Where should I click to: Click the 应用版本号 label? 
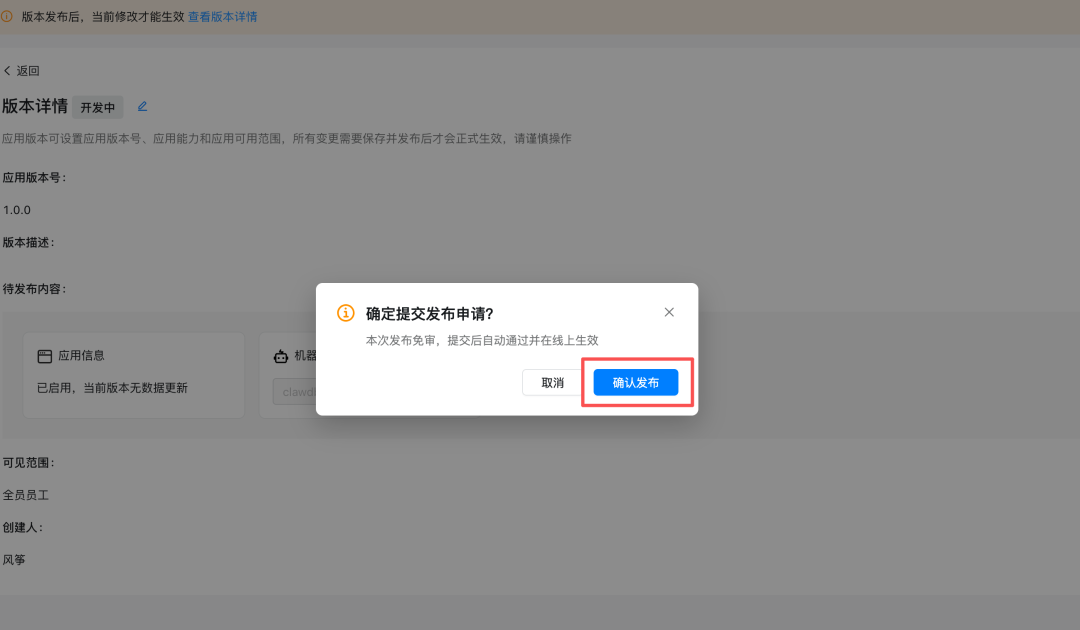click(34, 178)
